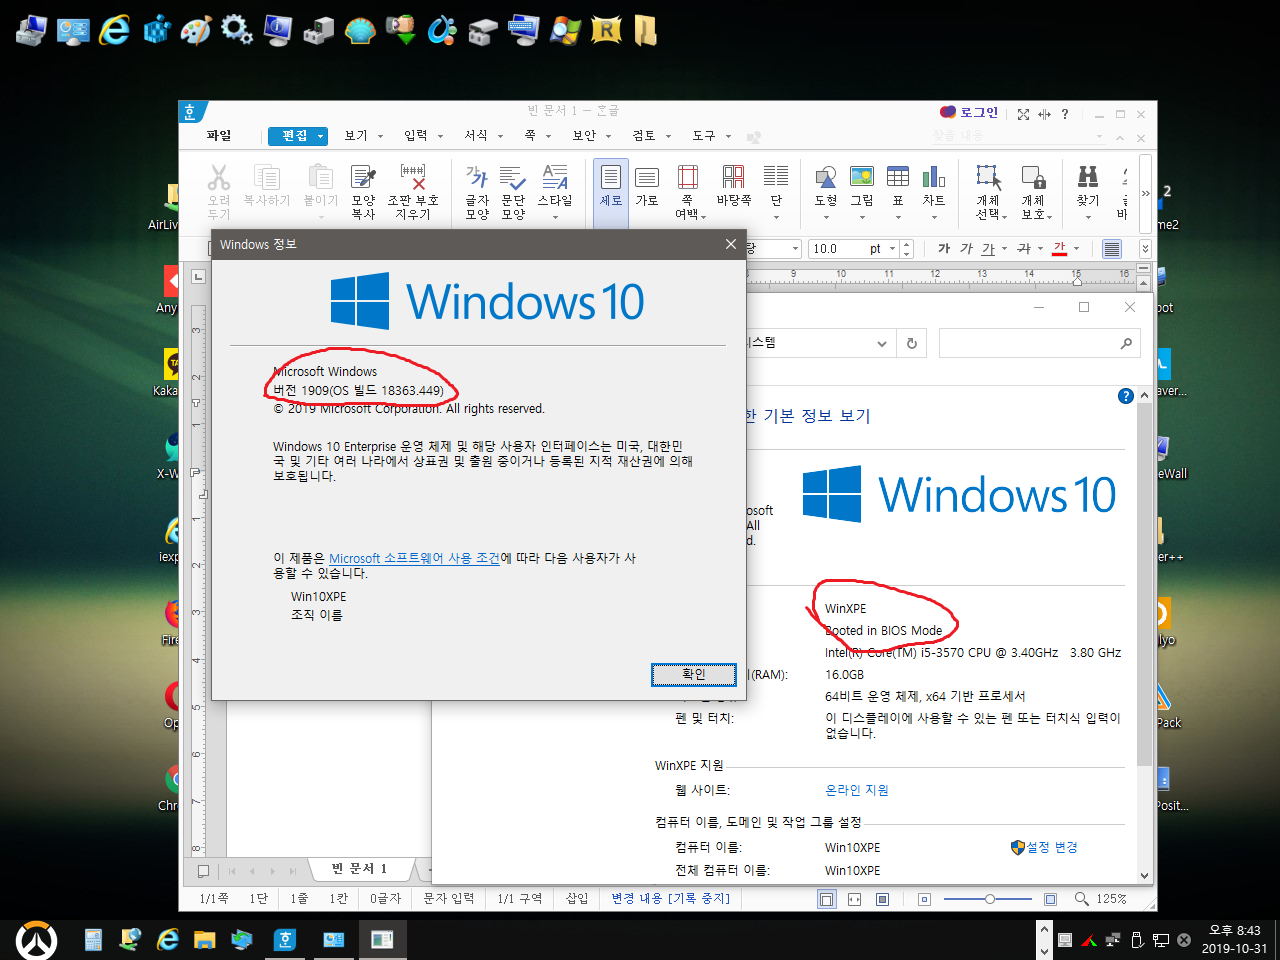
Task: Click the 로그인 button in Hangul
Action: [969, 112]
